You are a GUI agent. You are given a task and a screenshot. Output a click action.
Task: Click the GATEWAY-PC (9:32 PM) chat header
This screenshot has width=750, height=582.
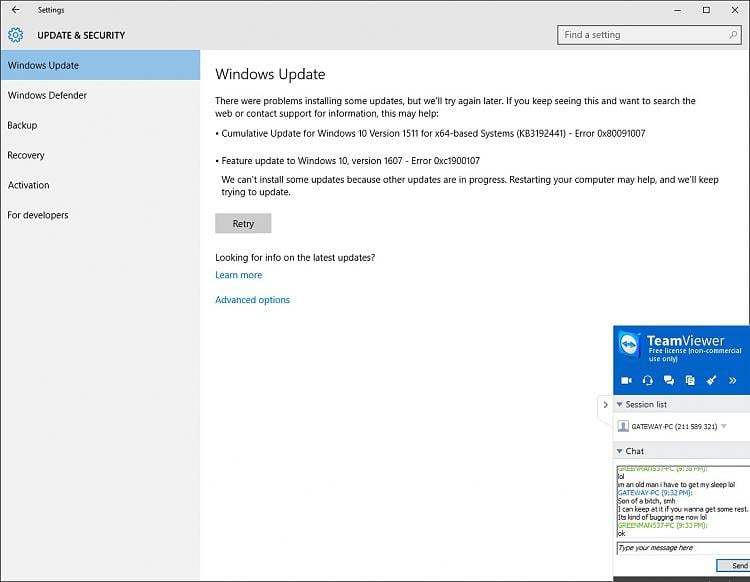point(655,493)
